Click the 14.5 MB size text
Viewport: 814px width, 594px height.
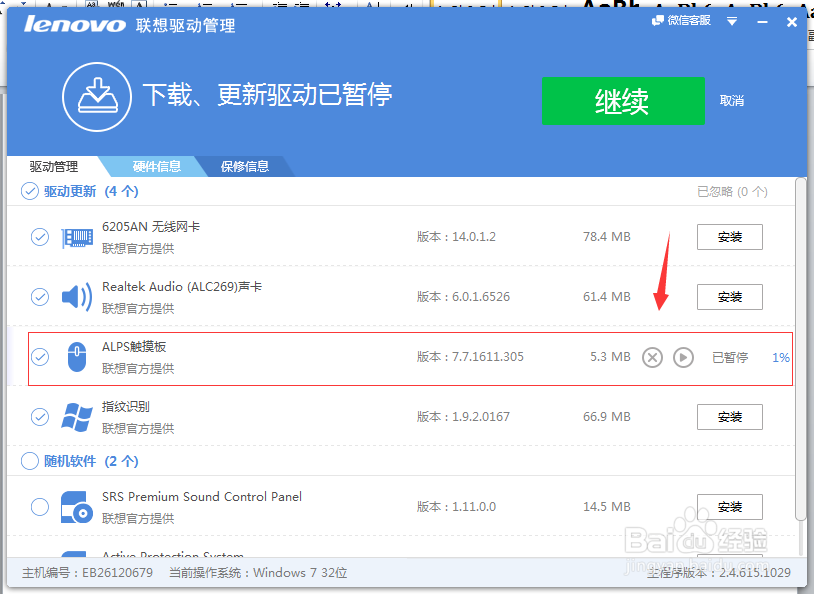pyautogui.click(x=606, y=507)
